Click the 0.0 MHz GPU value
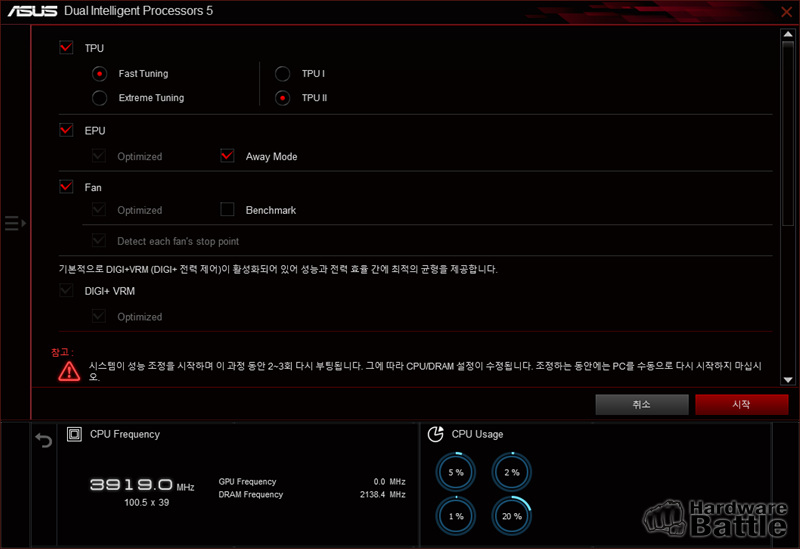The height and width of the screenshot is (549, 800). click(389, 482)
